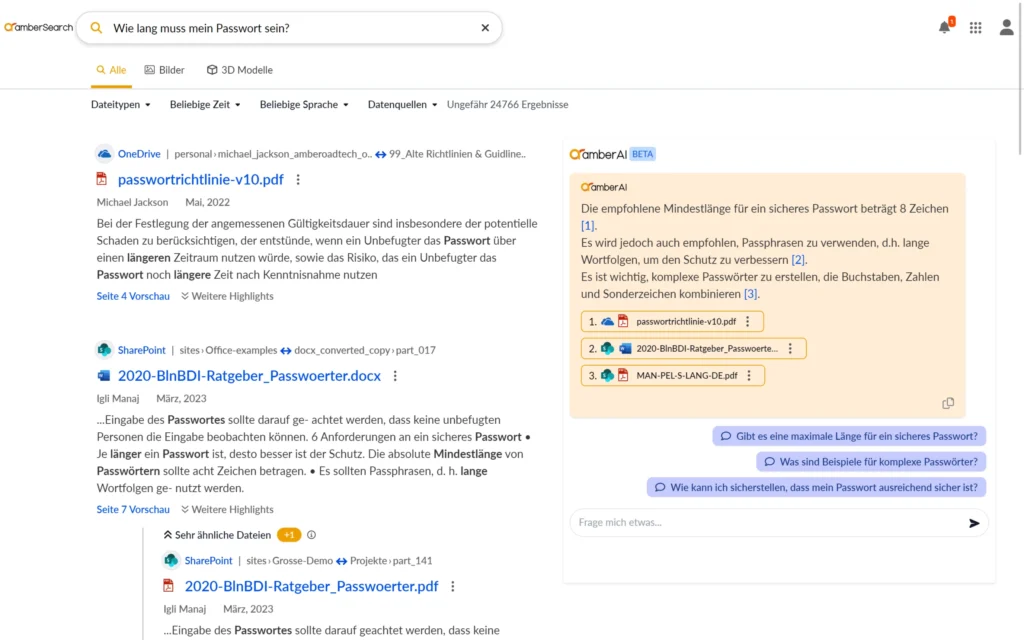This screenshot has width=1024, height=640.
Task: Open options menu for passwortrichtlinie-v10.pdf result
Action: (298, 180)
